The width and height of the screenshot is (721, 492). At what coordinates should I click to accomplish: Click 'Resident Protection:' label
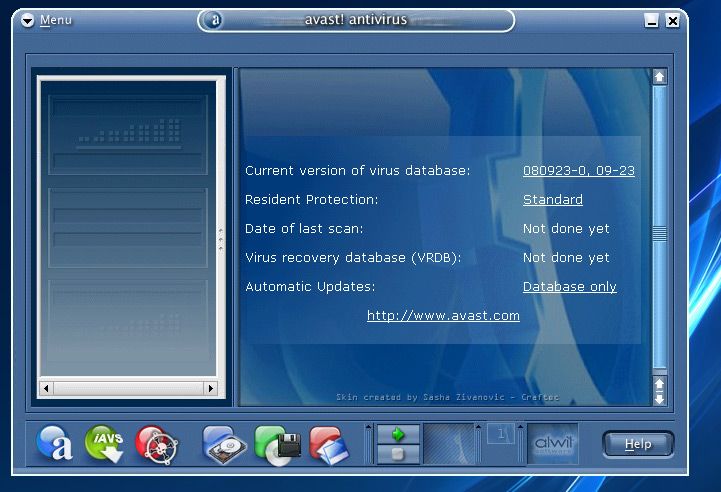(x=311, y=200)
